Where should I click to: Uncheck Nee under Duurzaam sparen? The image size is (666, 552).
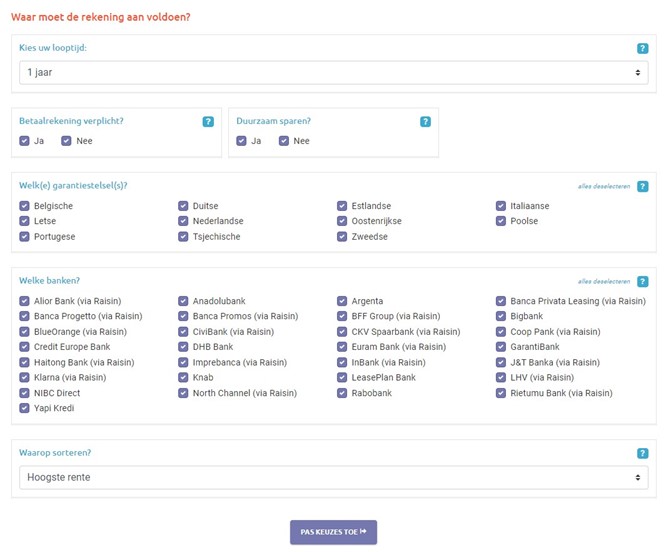[284, 141]
